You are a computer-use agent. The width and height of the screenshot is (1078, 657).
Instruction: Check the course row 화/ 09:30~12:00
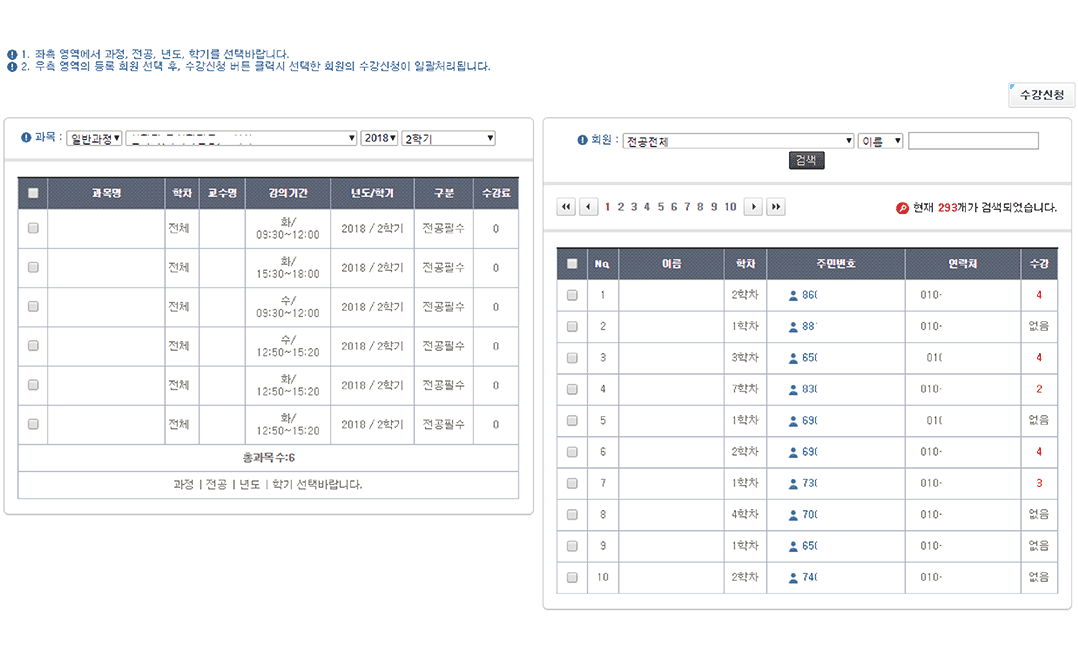33,228
